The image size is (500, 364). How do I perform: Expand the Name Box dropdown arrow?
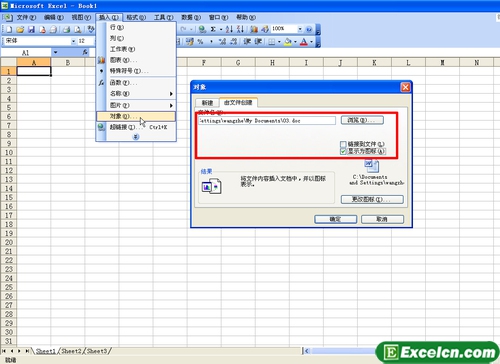click(55, 52)
